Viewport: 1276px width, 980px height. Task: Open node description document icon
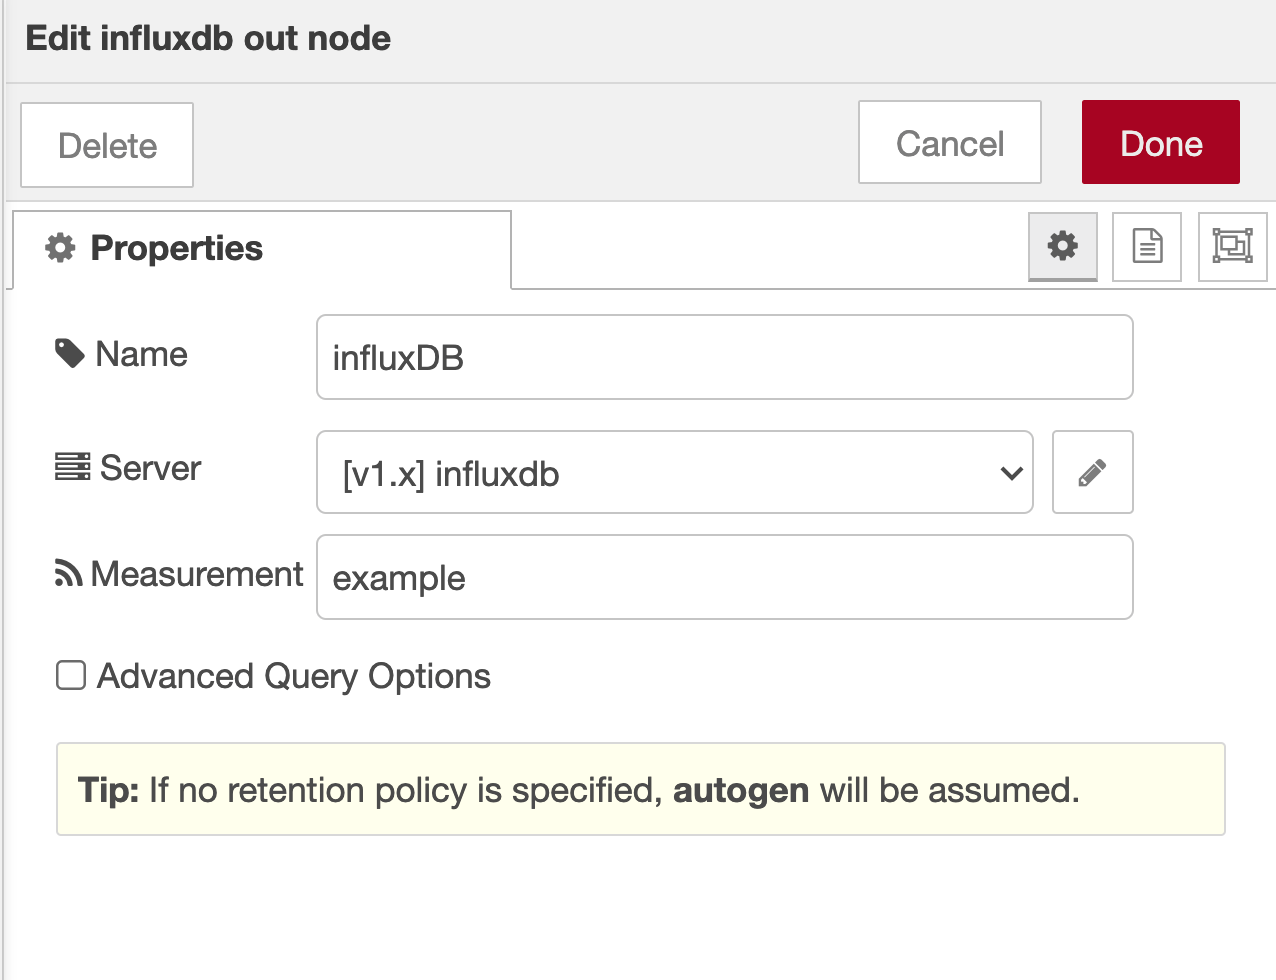[1147, 246]
